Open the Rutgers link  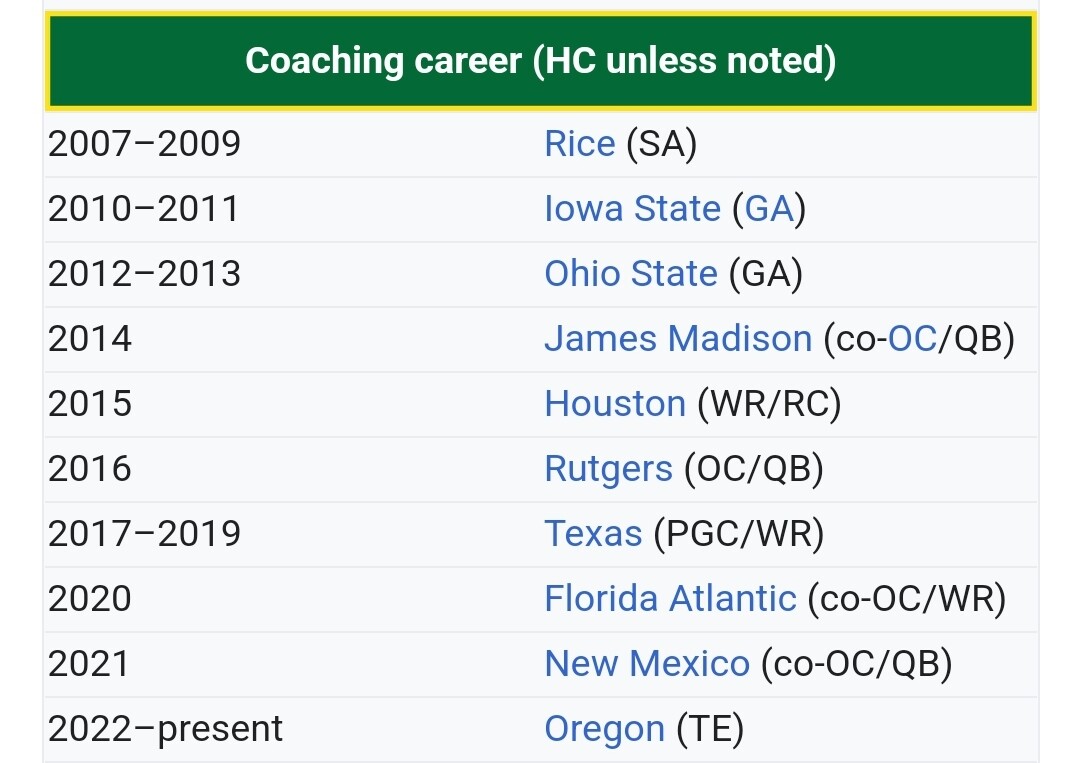coord(608,469)
